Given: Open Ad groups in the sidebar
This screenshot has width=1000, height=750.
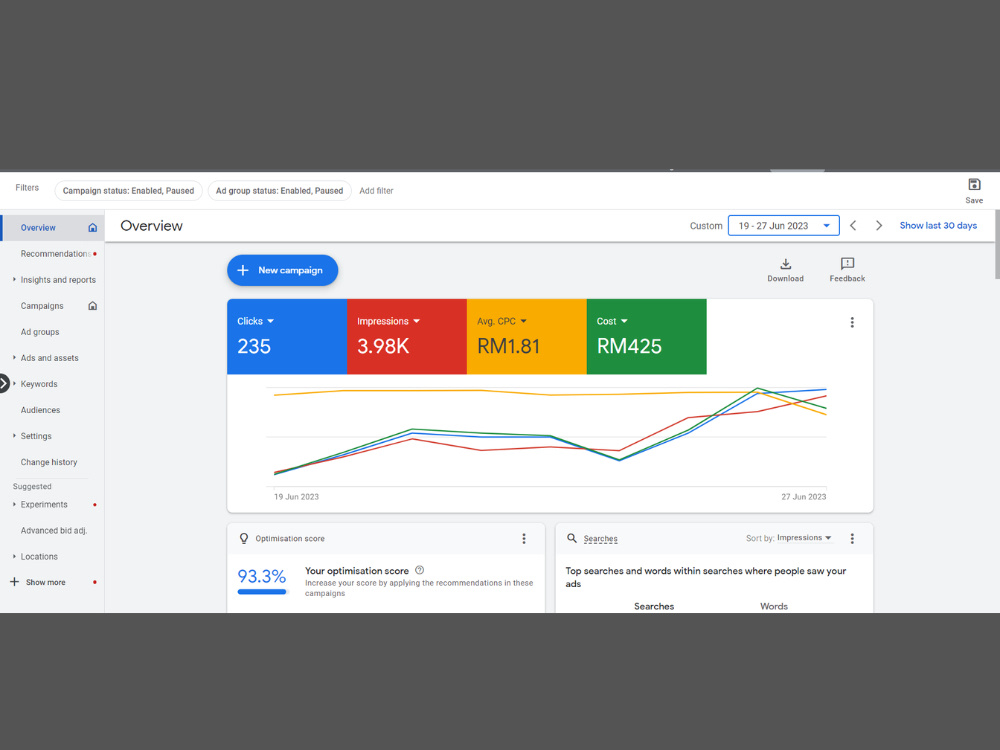Looking at the screenshot, I should [40, 332].
